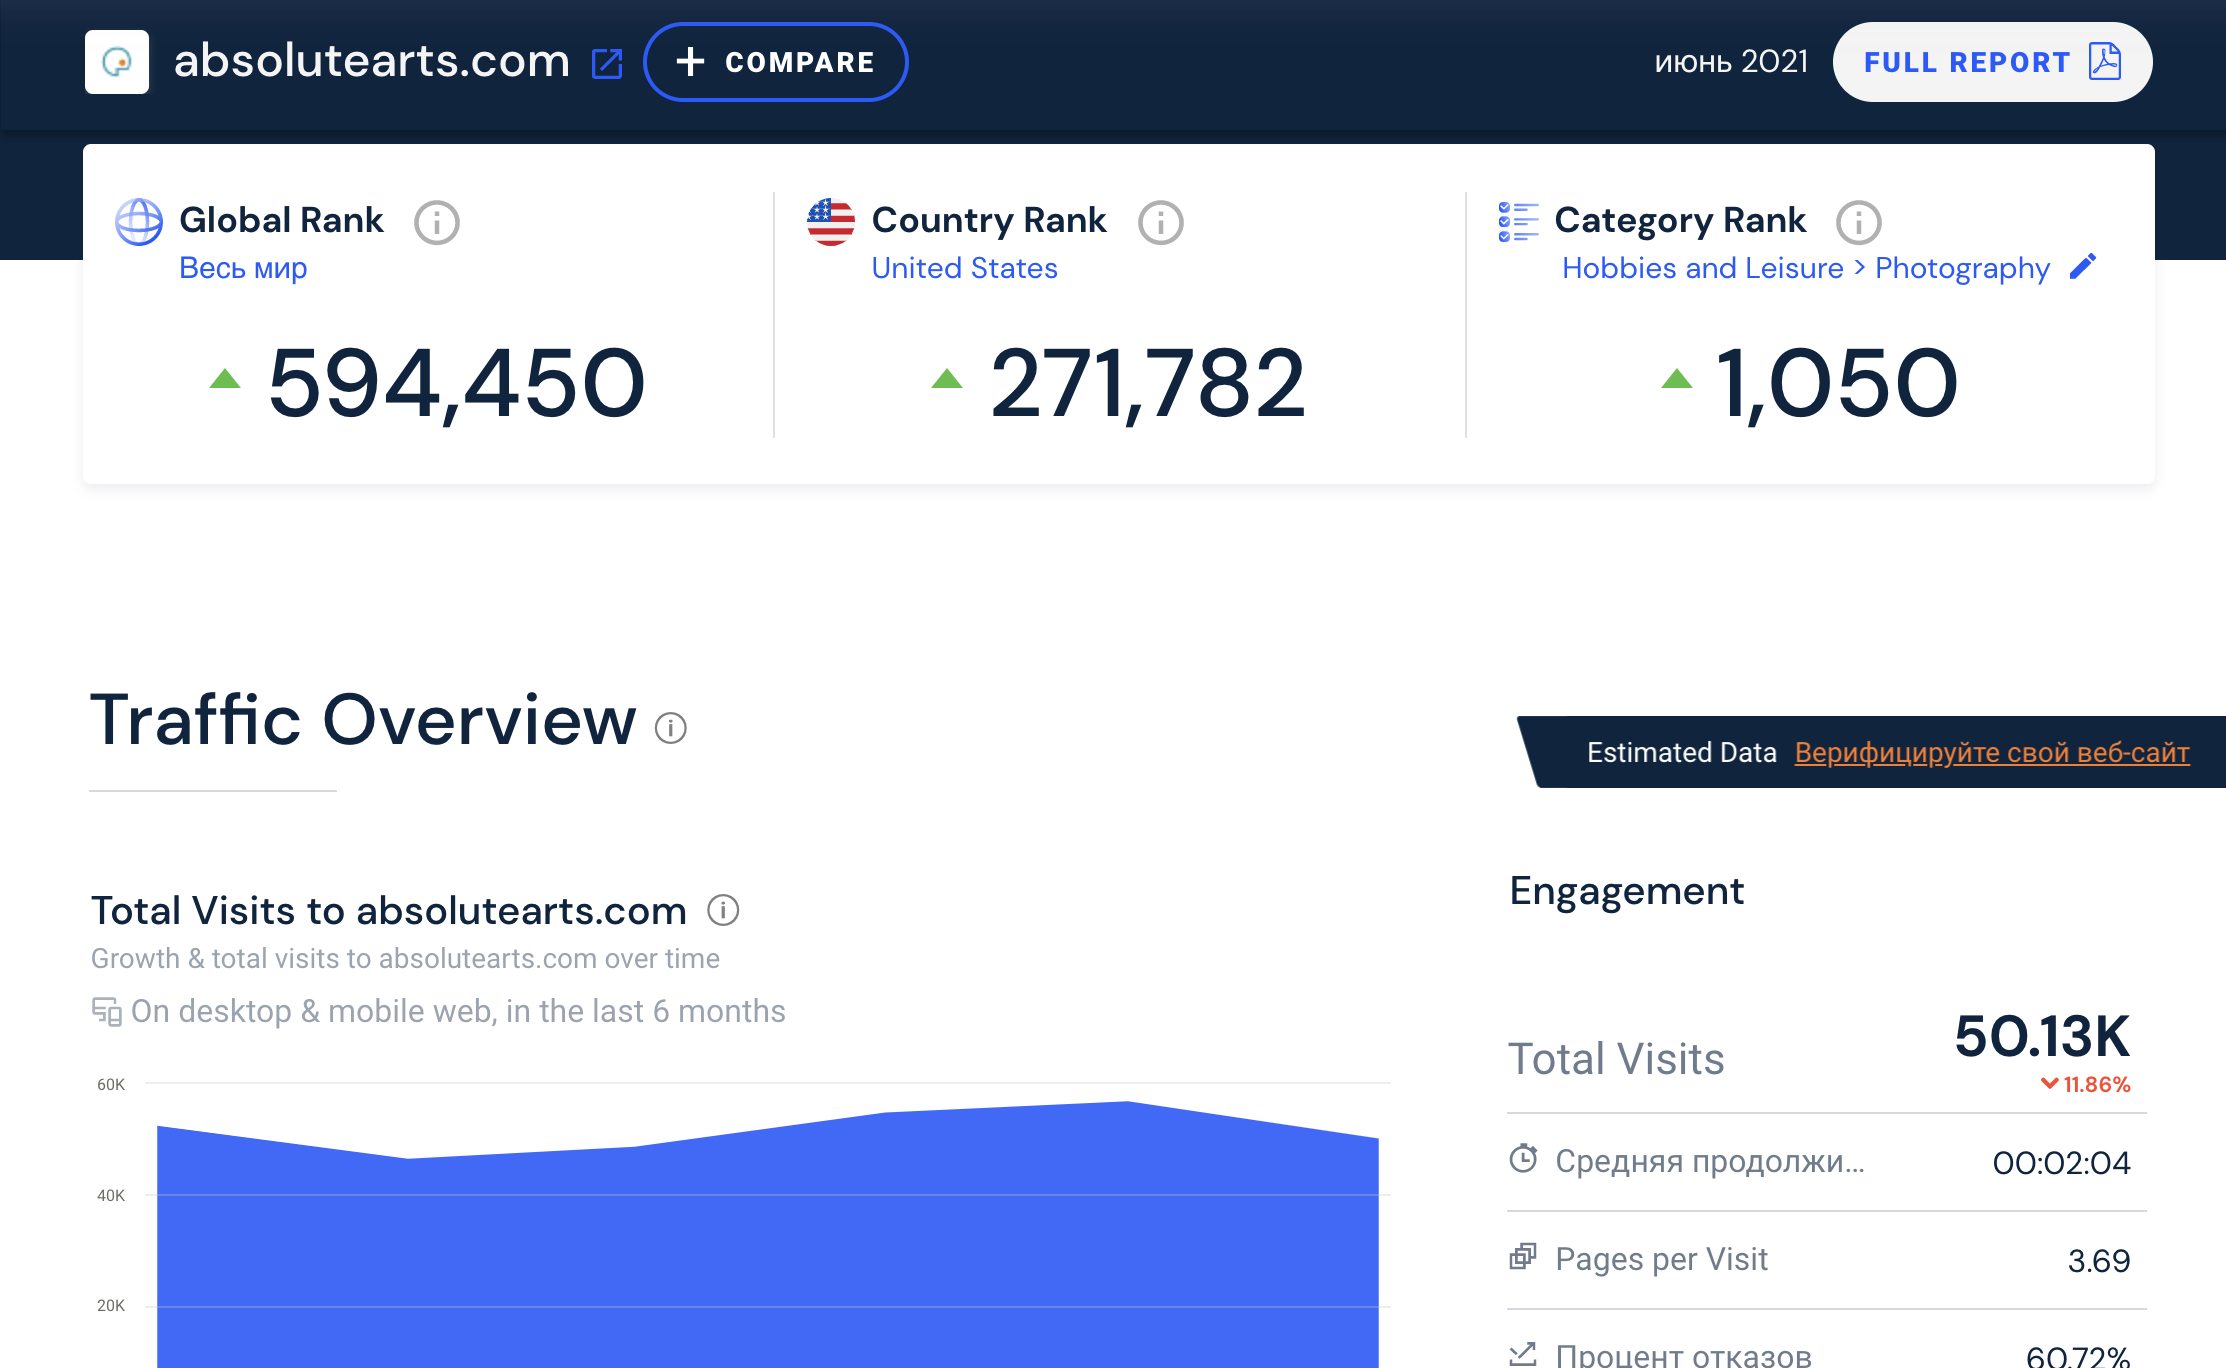The image size is (2226, 1368).
Task: Click the Pages per Visit label
Action: click(1662, 1259)
